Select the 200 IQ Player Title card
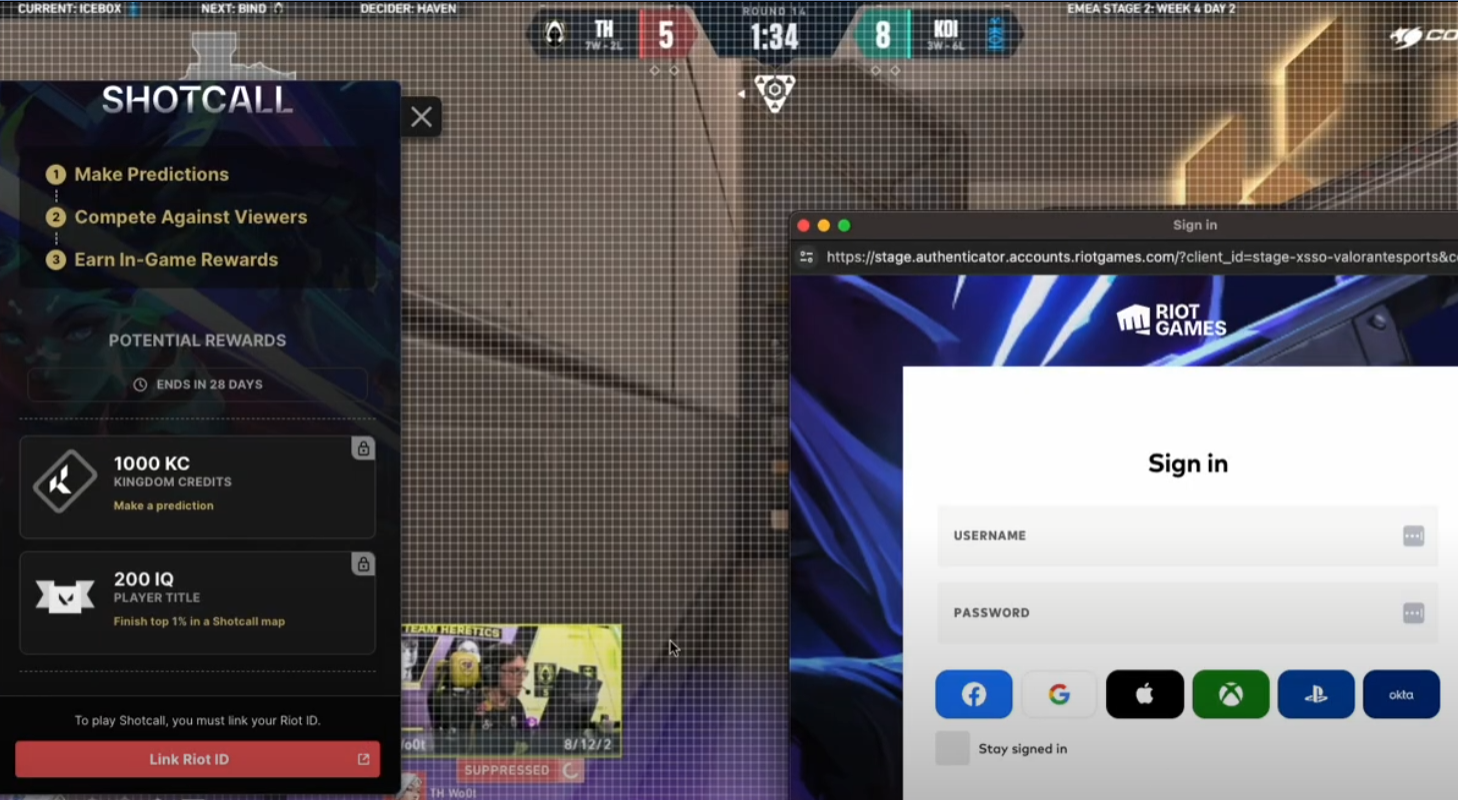 pos(197,603)
